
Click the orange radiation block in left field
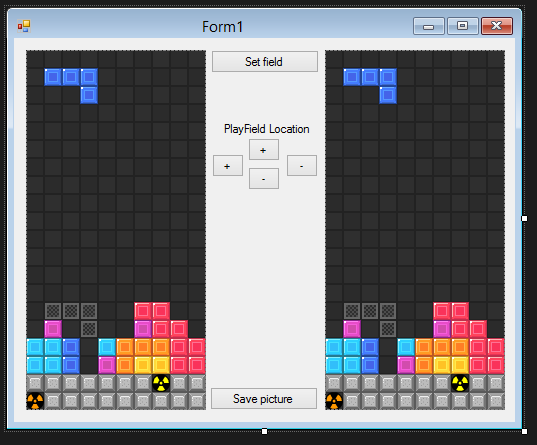(35, 401)
